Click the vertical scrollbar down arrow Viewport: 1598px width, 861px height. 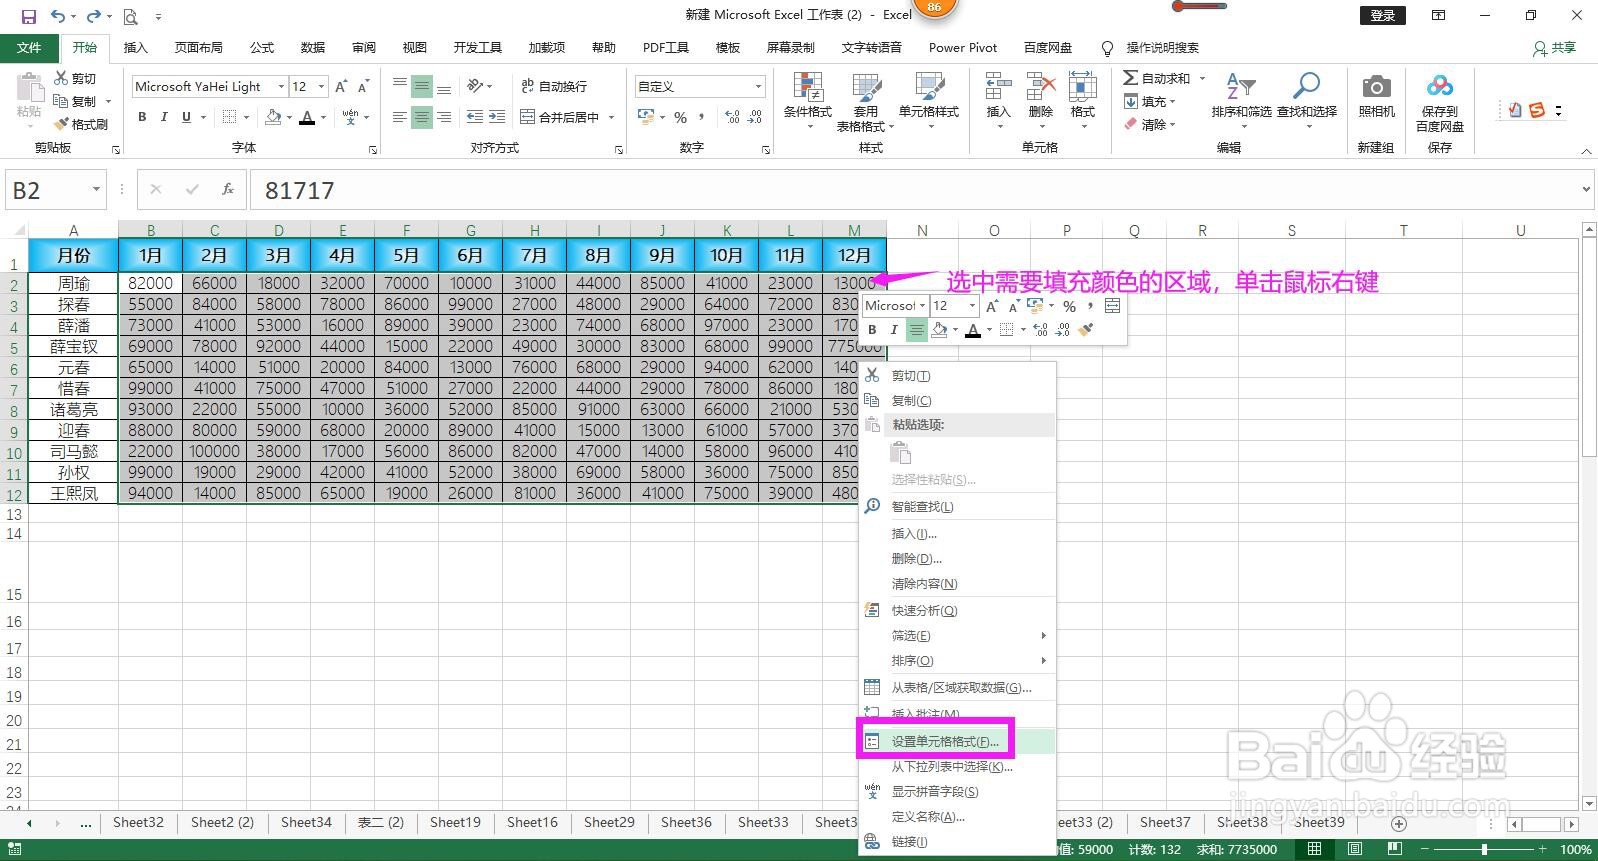(x=1589, y=803)
